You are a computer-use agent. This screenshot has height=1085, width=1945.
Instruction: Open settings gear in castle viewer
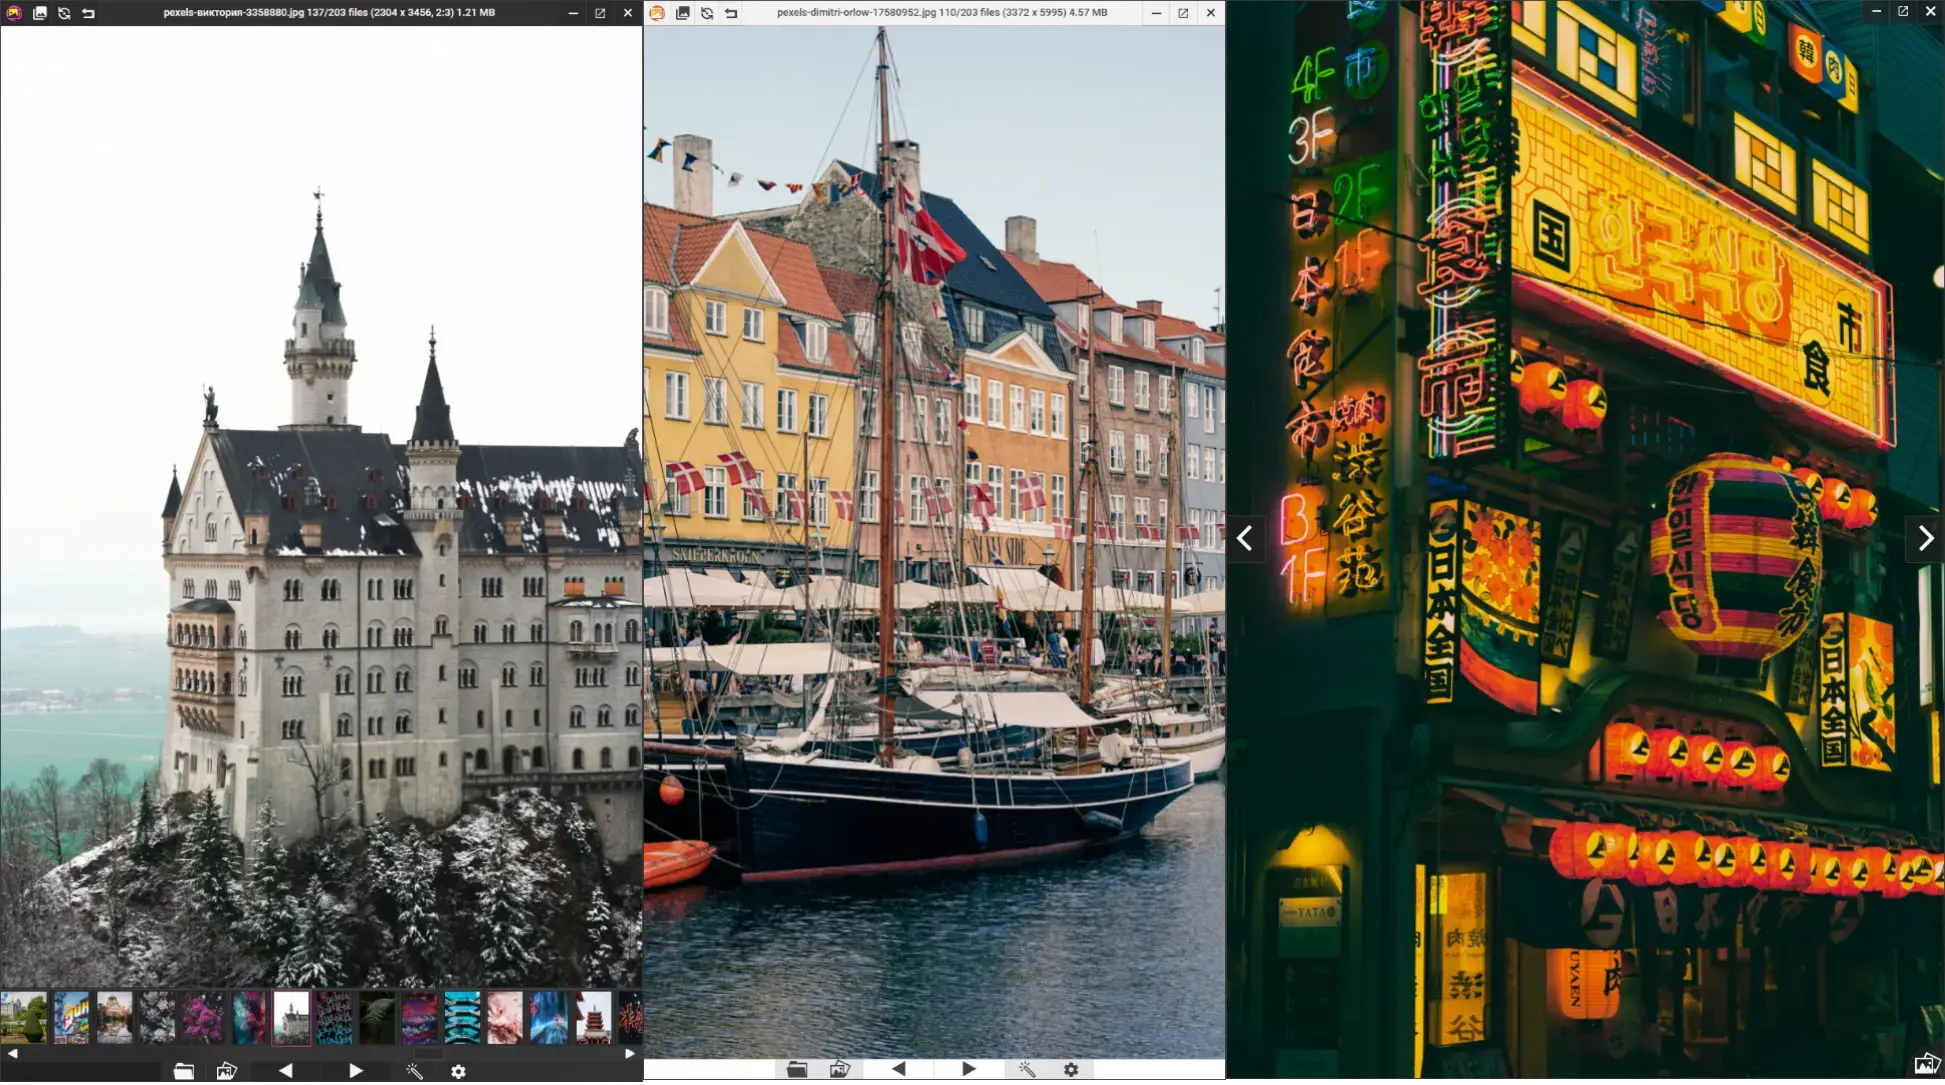(458, 1071)
